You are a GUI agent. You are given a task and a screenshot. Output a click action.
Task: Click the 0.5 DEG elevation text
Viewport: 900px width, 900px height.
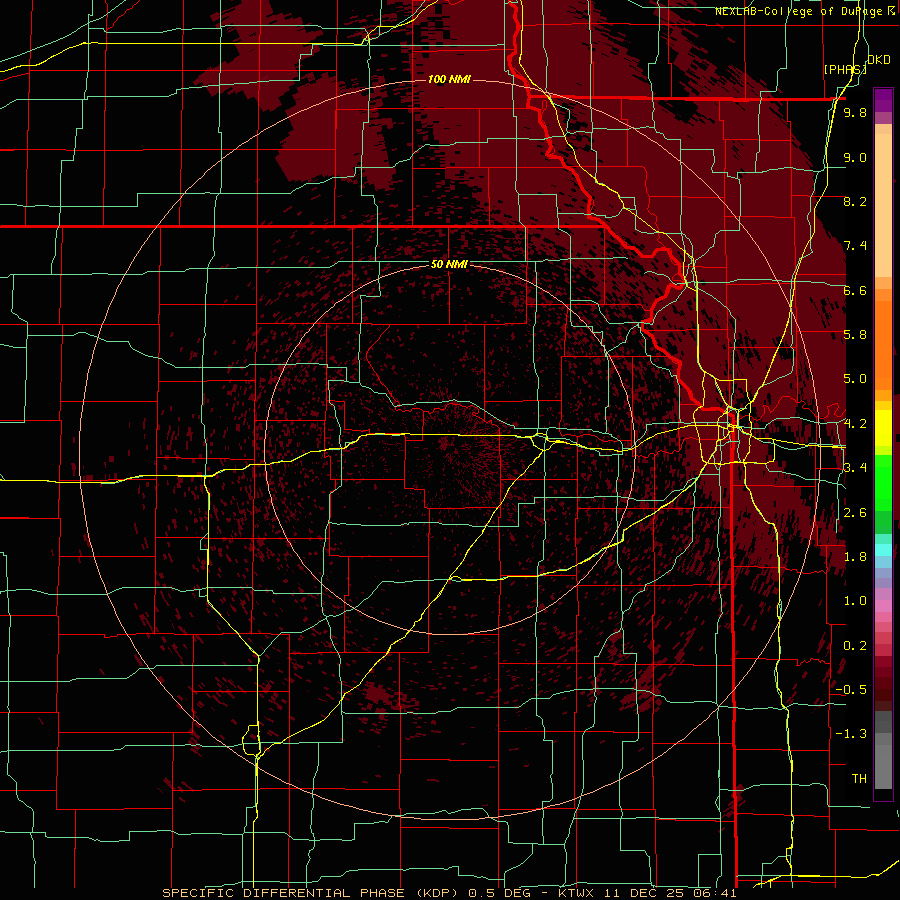499,893
